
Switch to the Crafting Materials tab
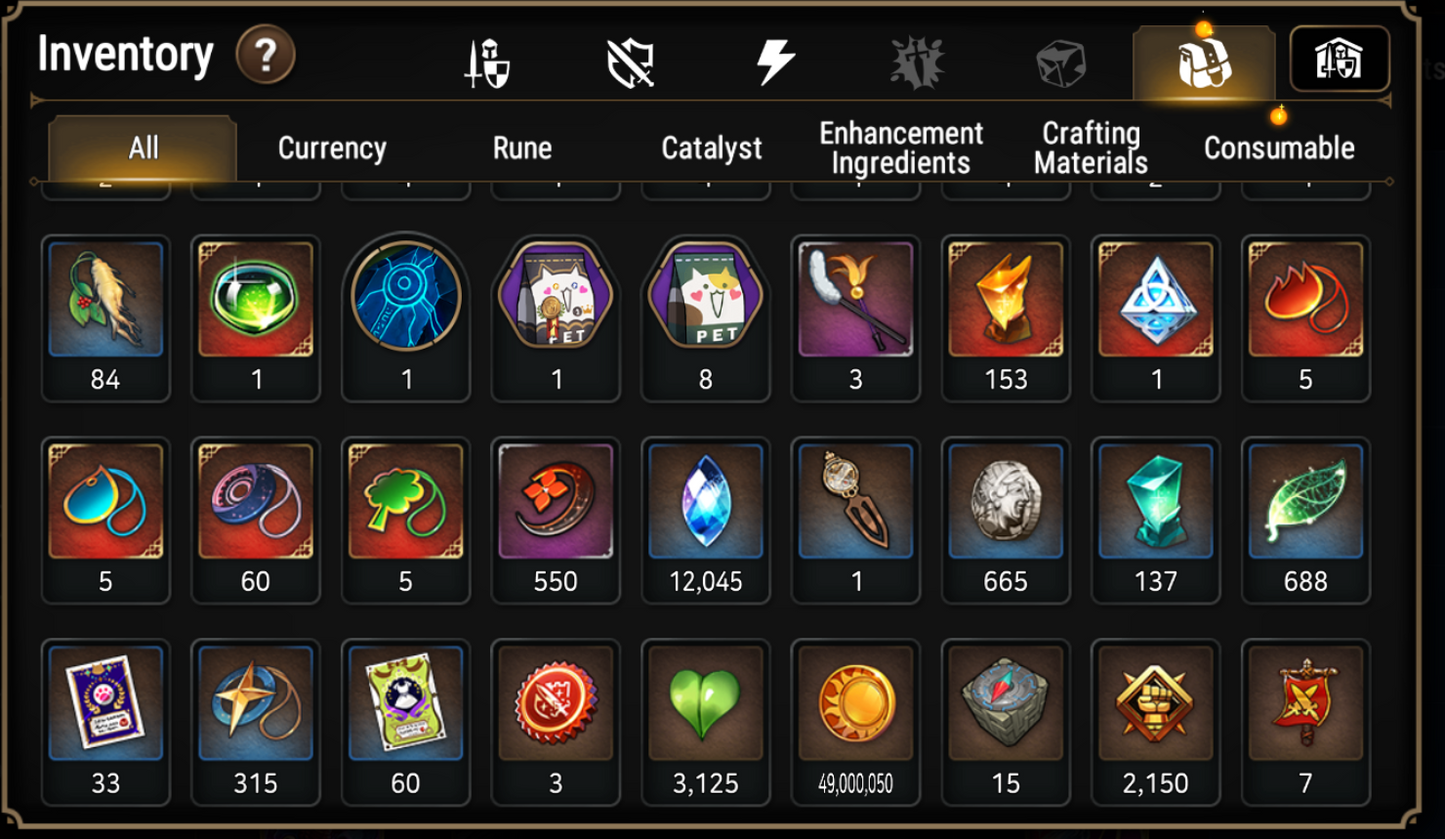pyautogui.click(x=1090, y=148)
